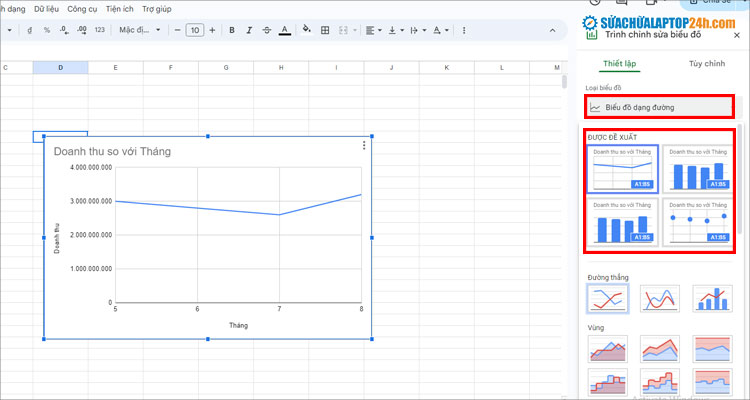This screenshot has width=750, height=400.
Task: Toggle bold formatting in toolbar
Action: (x=232, y=31)
